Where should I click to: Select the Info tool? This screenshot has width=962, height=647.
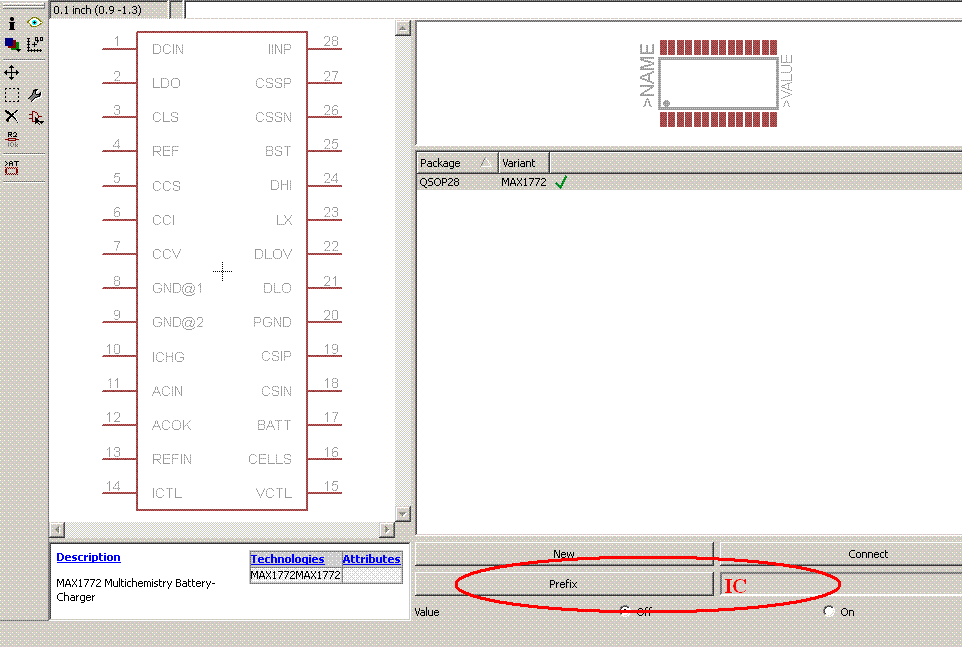pyautogui.click(x=12, y=23)
